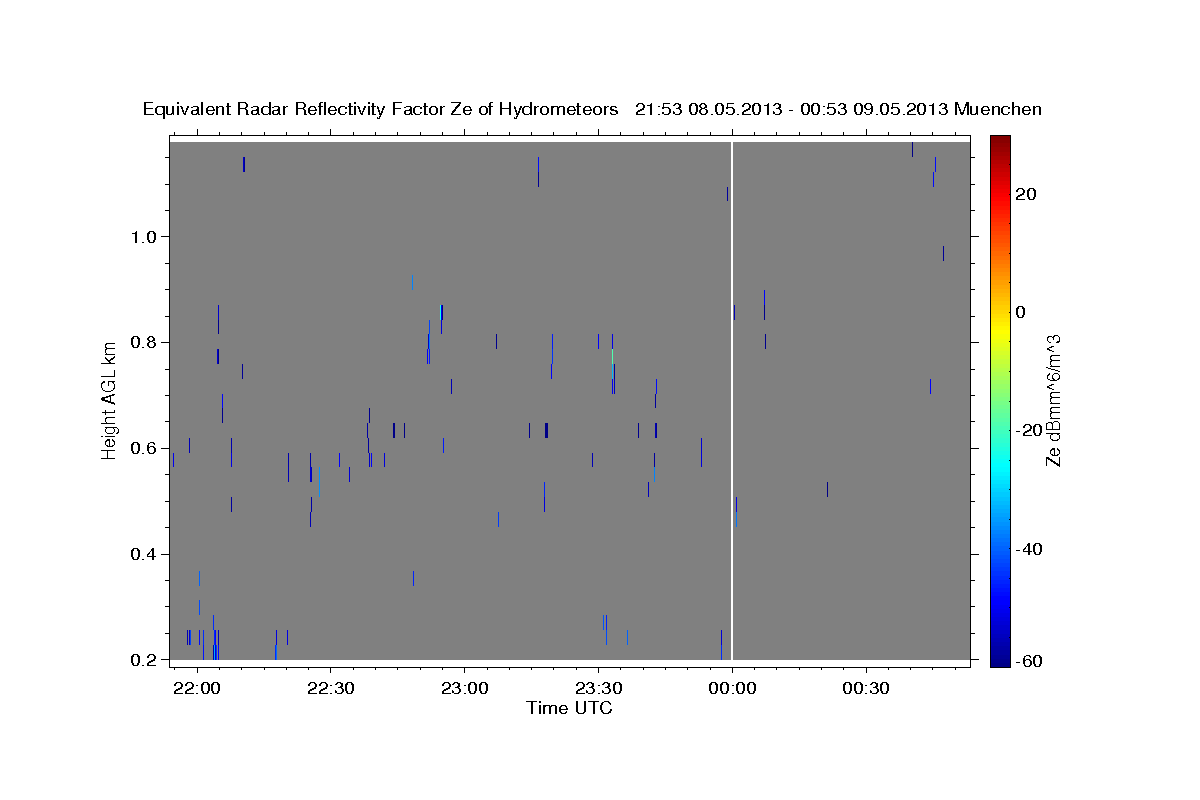Click the 'Time UTC' axis title
1200x800 pixels.
(x=569, y=708)
